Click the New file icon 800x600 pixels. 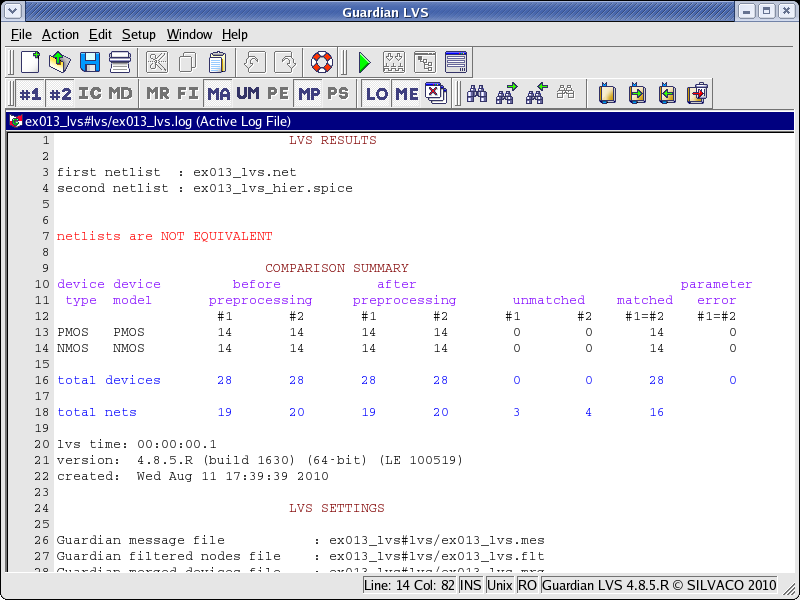coord(31,62)
